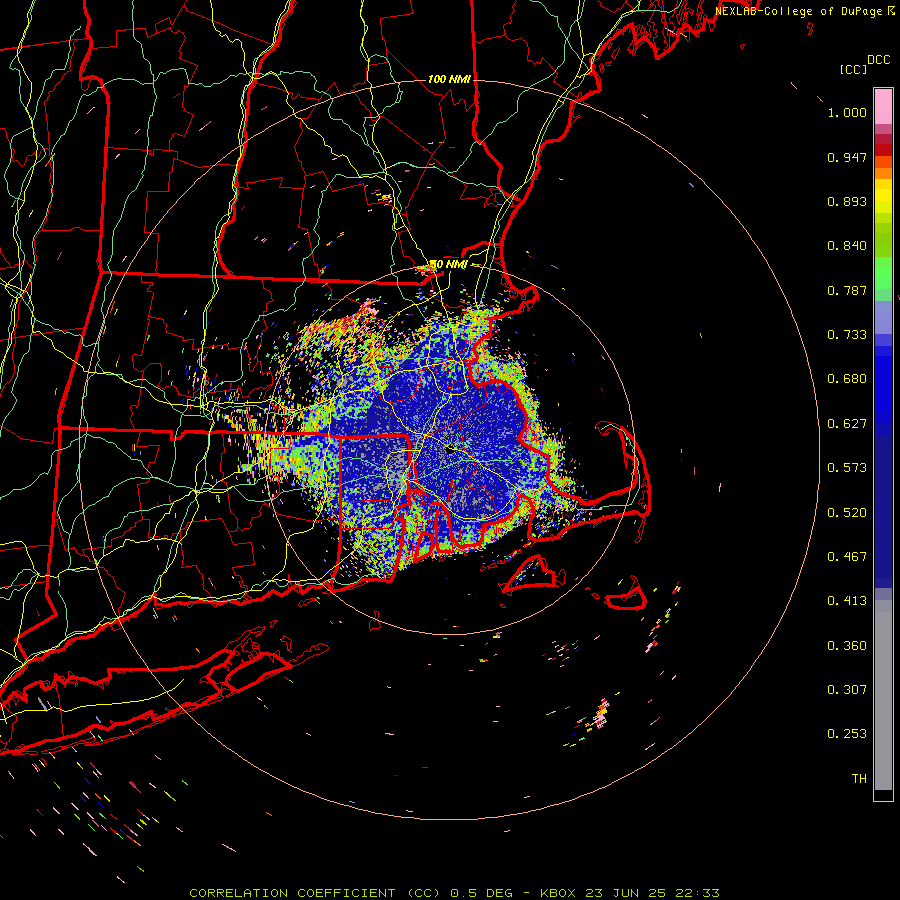The width and height of the screenshot is (900, 900).
Task: Click the 23 JUN 25 22:33 timestamp
Action: click(x=653, y=893)
